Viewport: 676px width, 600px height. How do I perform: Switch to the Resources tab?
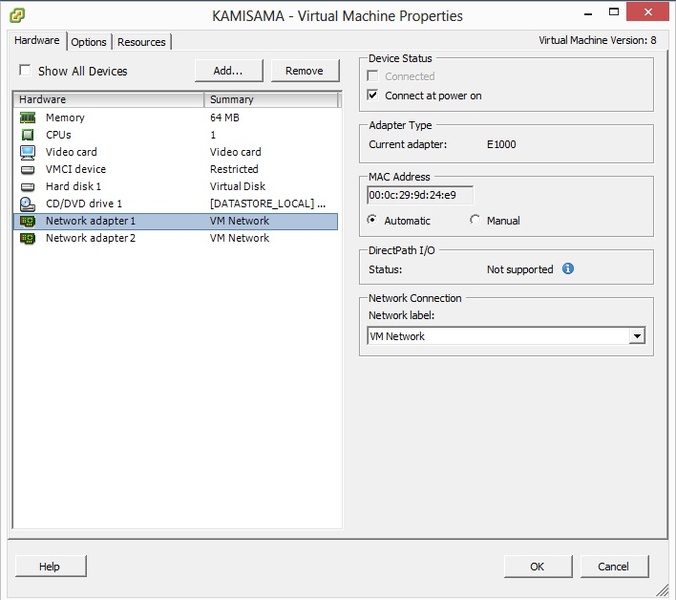[141, 42]
